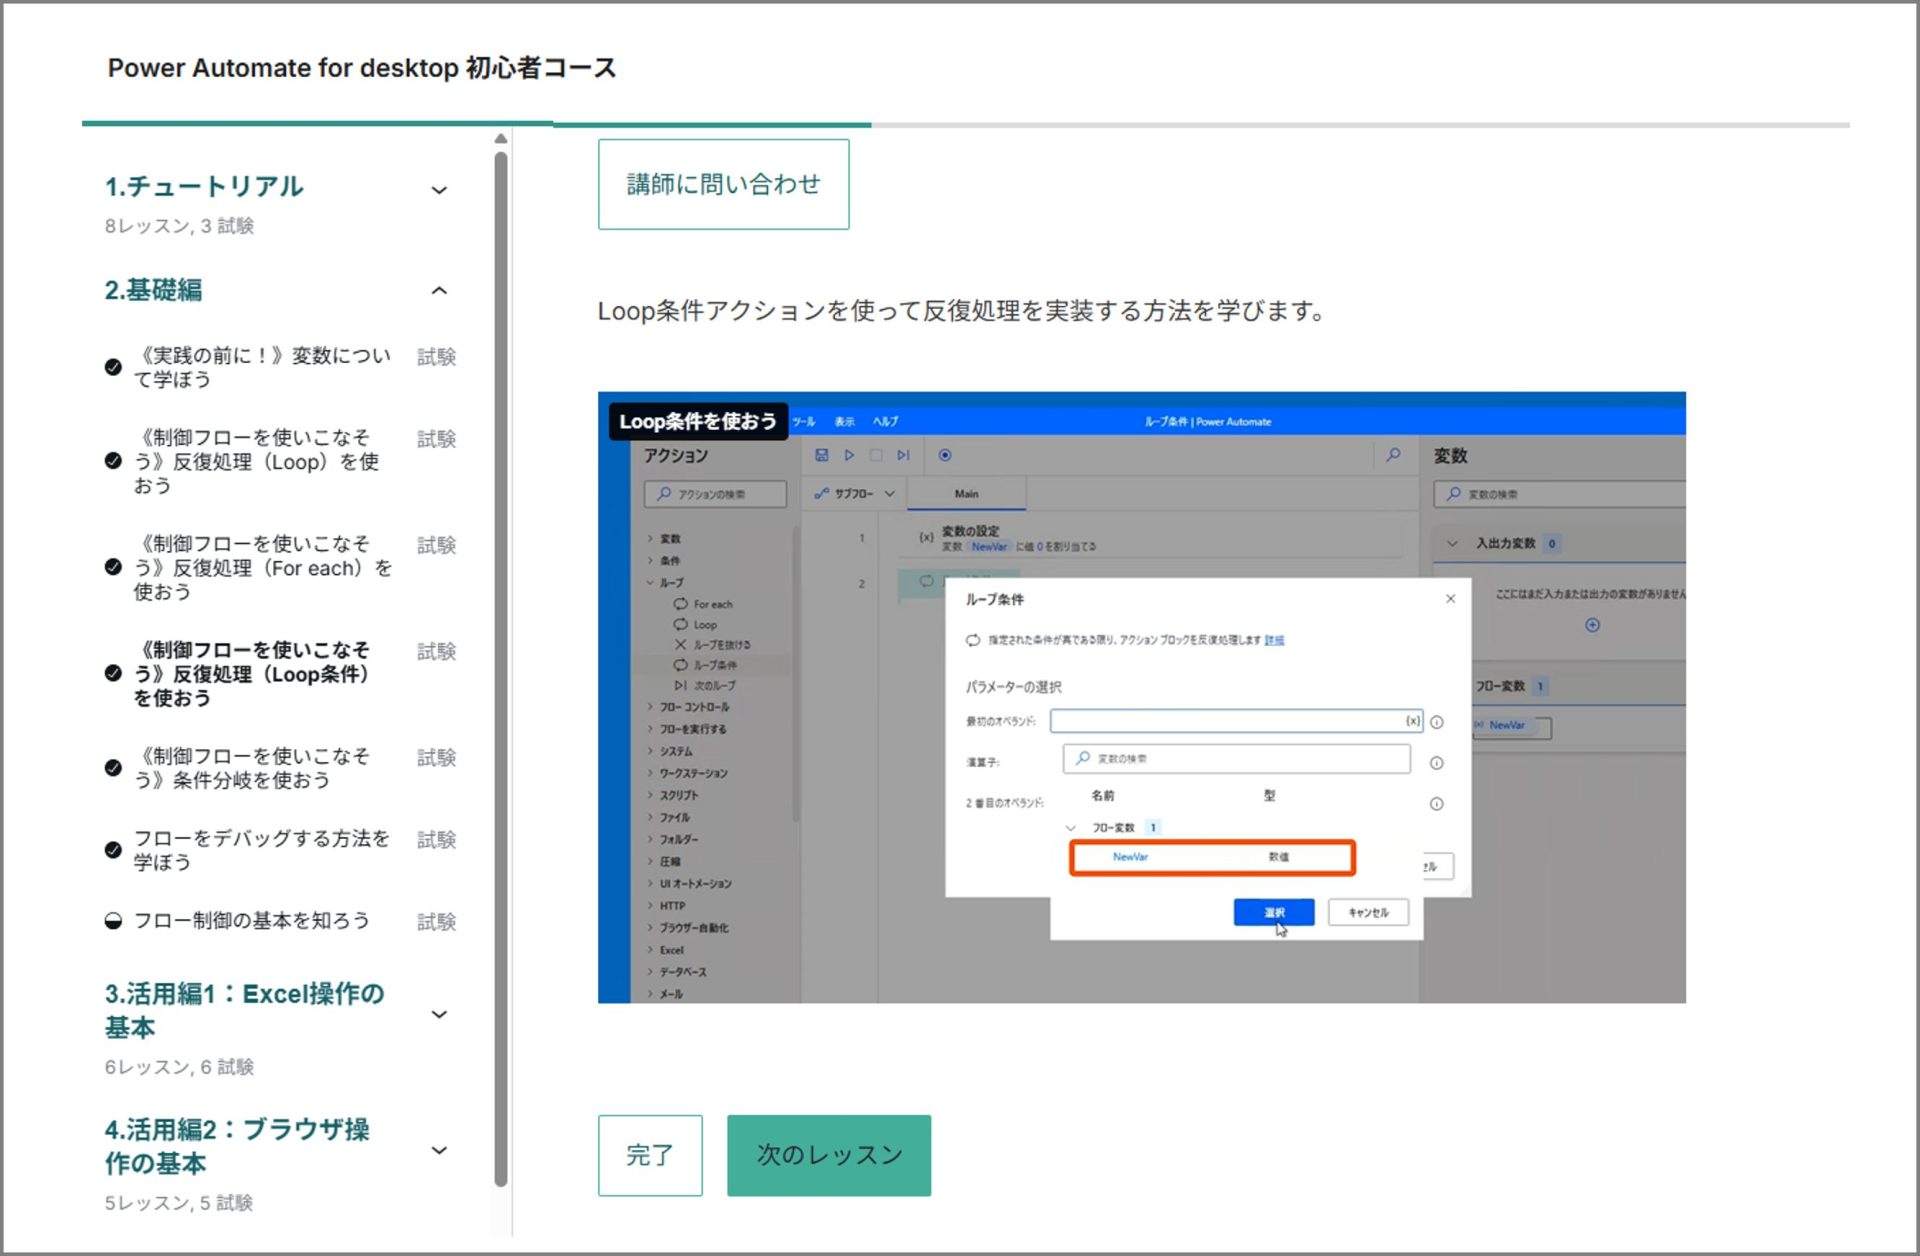Click the stop icon in the flow toolbar
1920x1256 pixels.
(877, 455)
